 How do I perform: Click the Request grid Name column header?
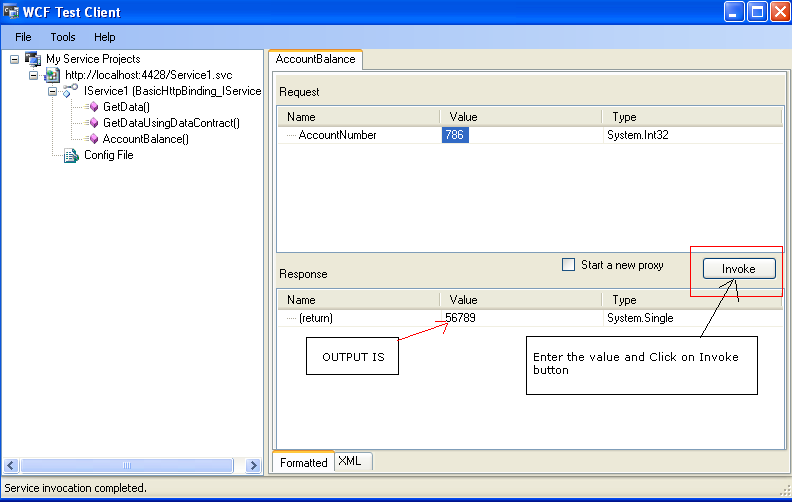pos(359,117)
